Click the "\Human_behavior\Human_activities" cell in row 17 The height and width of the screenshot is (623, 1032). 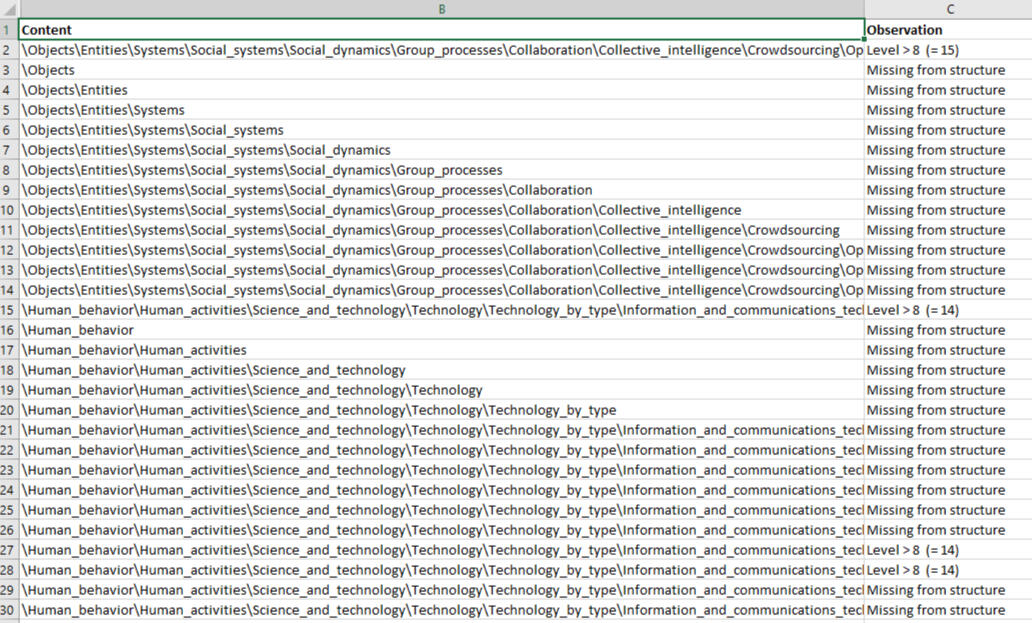click(x=441, y=350)
